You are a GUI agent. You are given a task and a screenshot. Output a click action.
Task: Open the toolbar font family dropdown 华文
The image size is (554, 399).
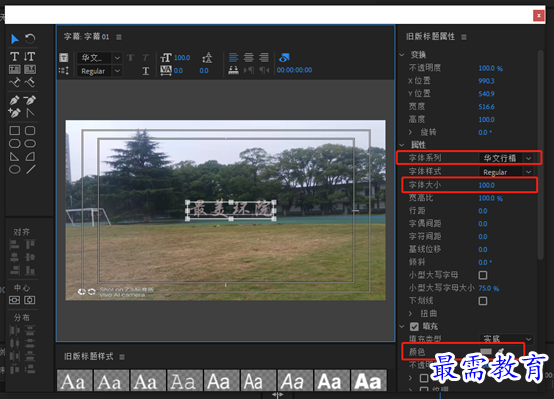[100, 58]
